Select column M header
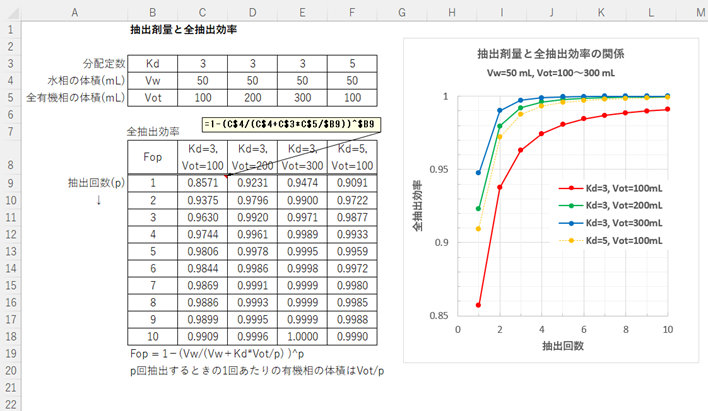Screen dimensions: 708x411 (699, 13)
